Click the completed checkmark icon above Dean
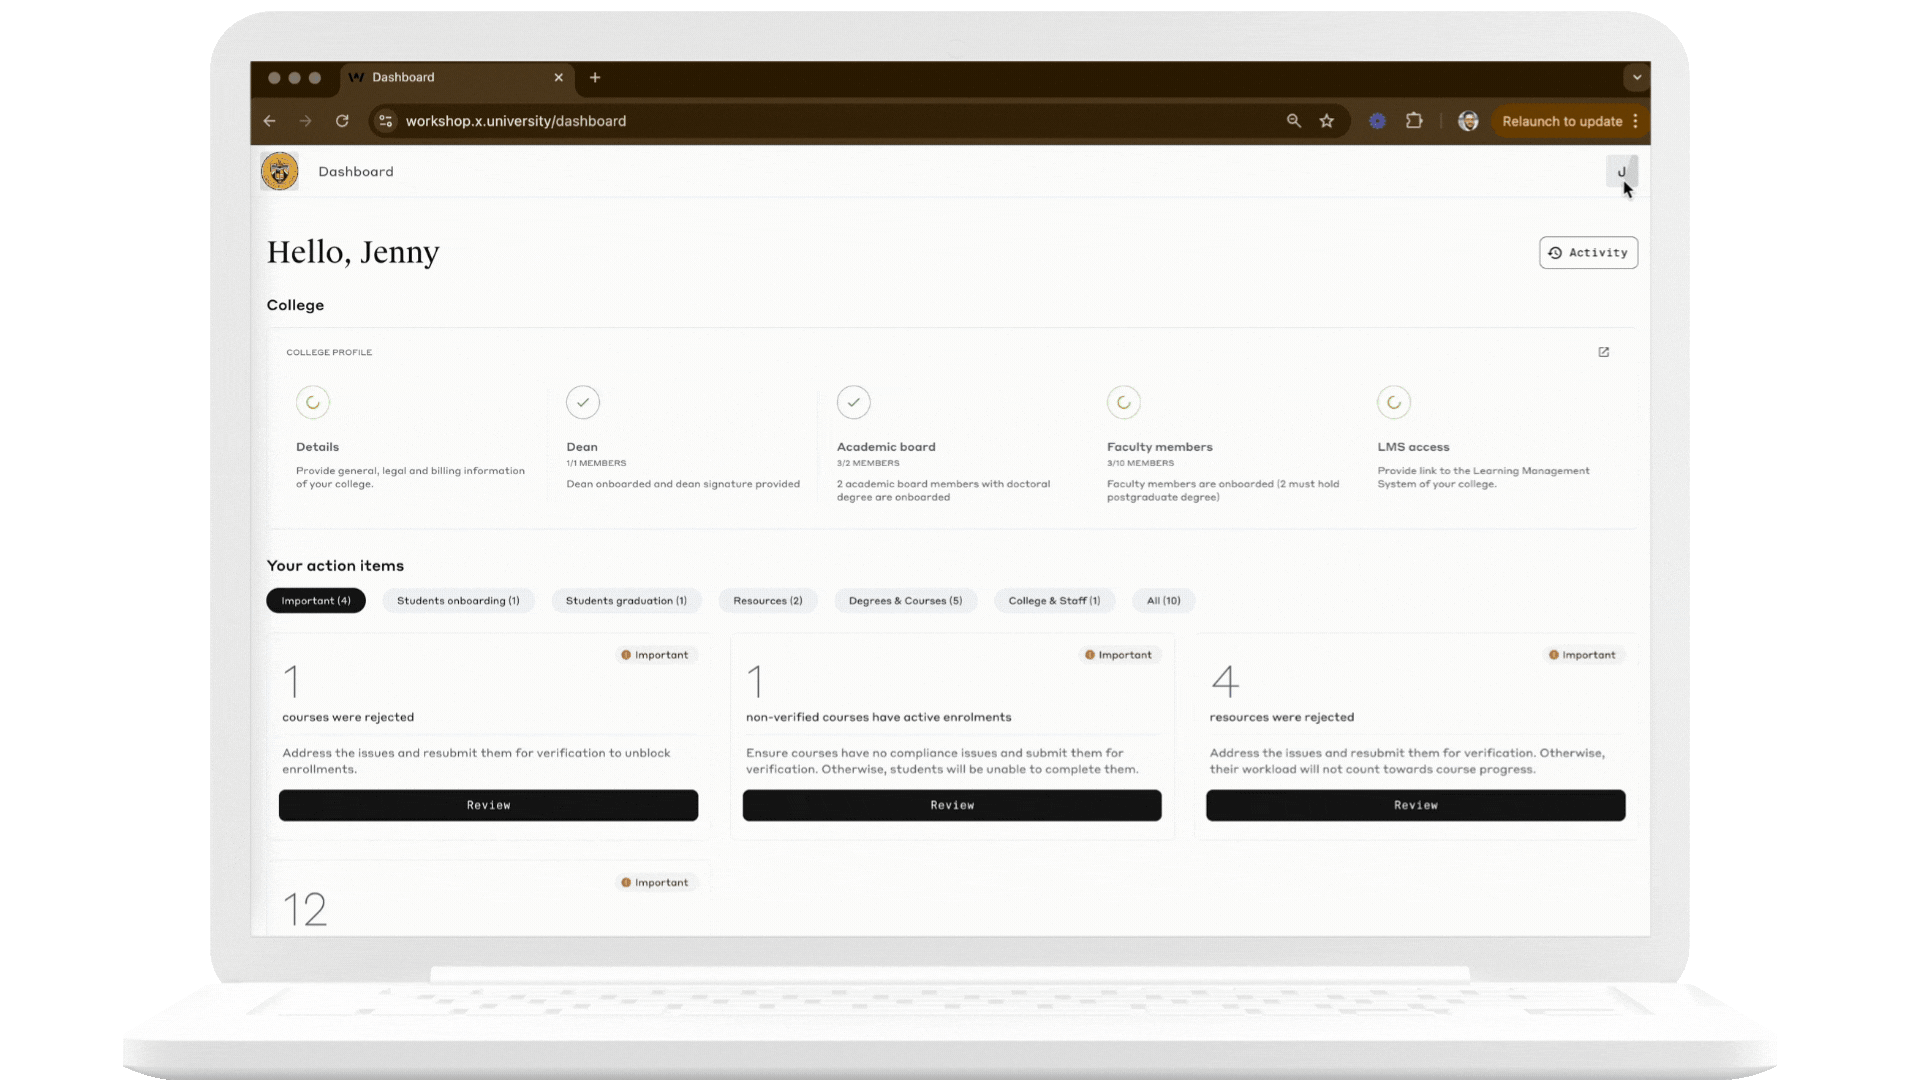Image resolution: width=1920 pixels, height=1080 pixels. click(x=583, y=402)
